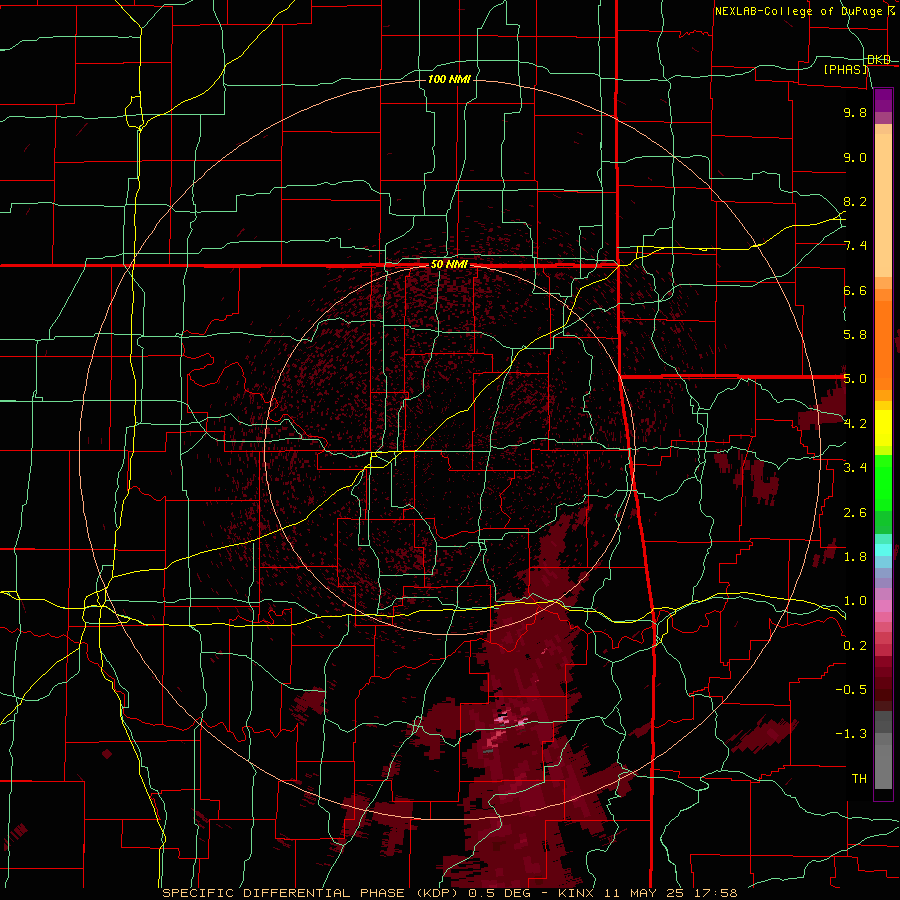The height and width of the screenshot is (900, 900).
Task: Click the NEXLAB-College of DuPage label
Action: (x=798, y=11)
